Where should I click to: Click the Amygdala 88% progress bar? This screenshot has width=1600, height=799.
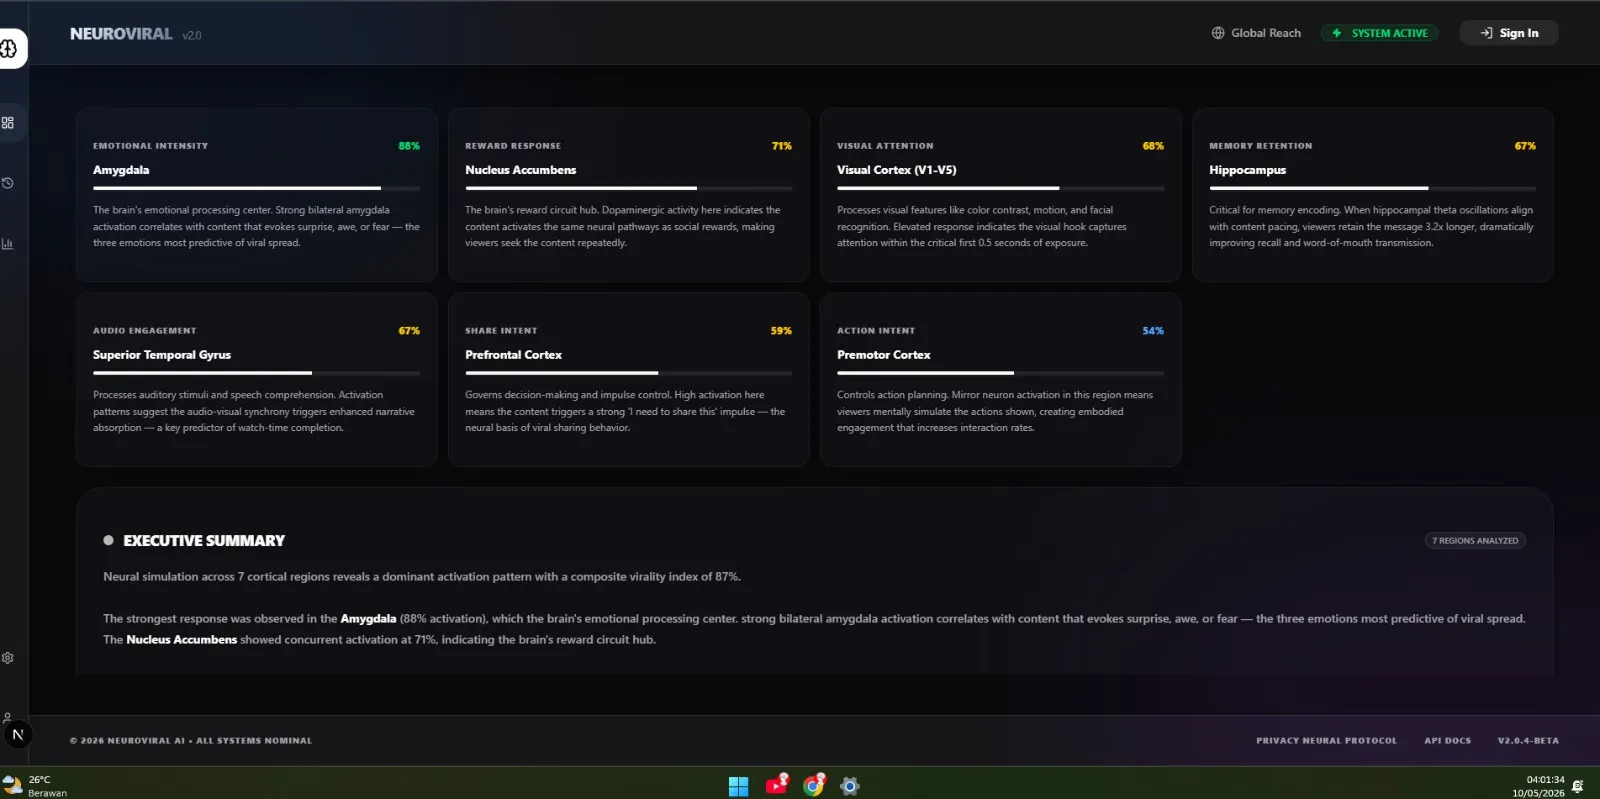[256, 188]
